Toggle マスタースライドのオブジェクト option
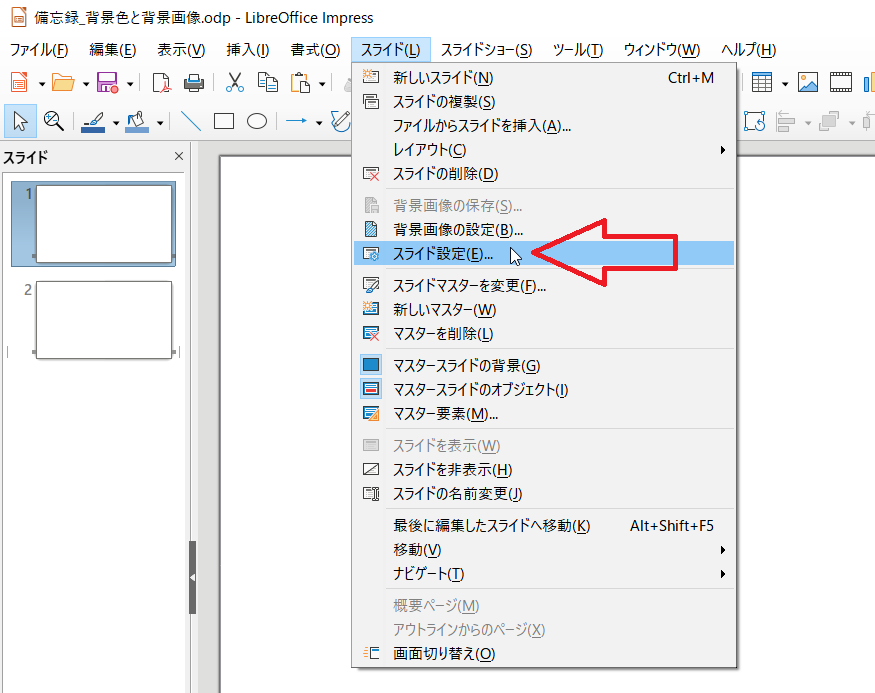875x693 pixels. click(x=544, y=389)
